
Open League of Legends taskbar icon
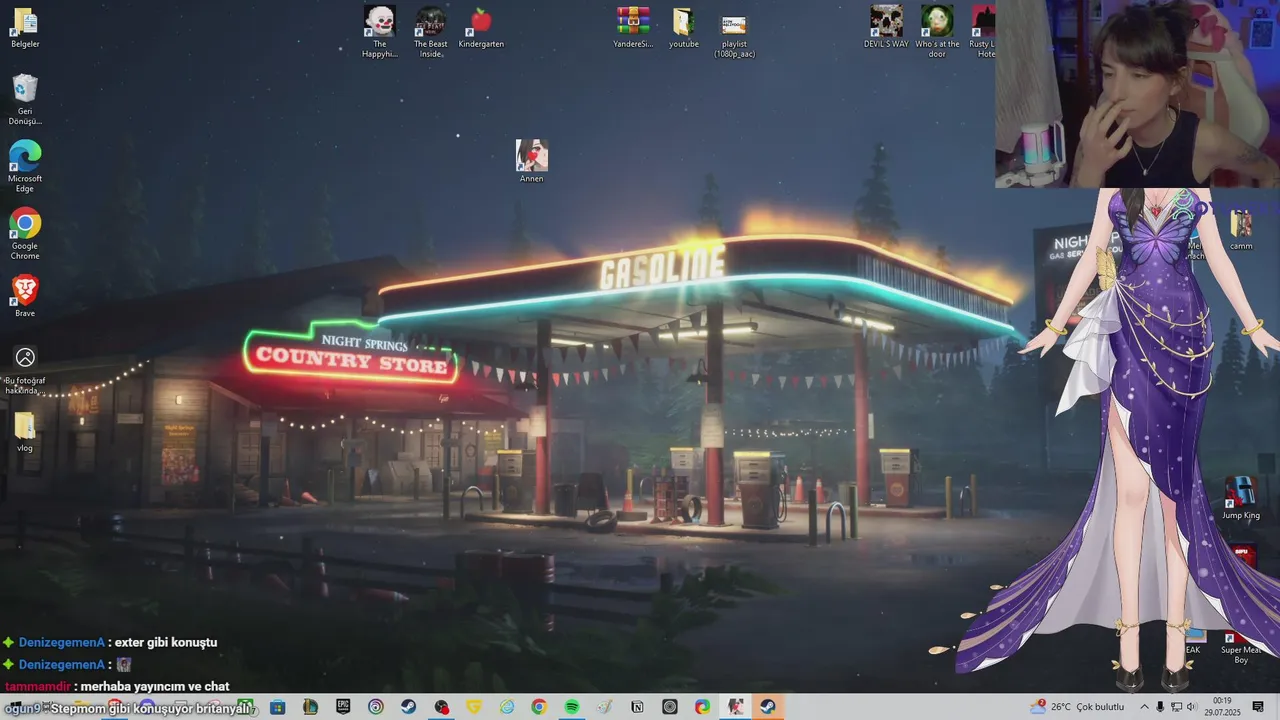click(310, 707)
